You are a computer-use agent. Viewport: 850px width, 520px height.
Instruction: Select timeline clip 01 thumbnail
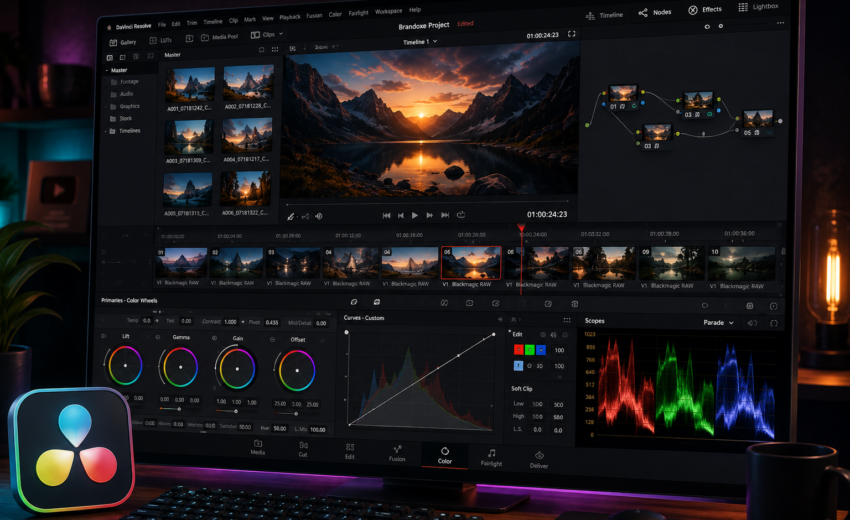(182, 262)
